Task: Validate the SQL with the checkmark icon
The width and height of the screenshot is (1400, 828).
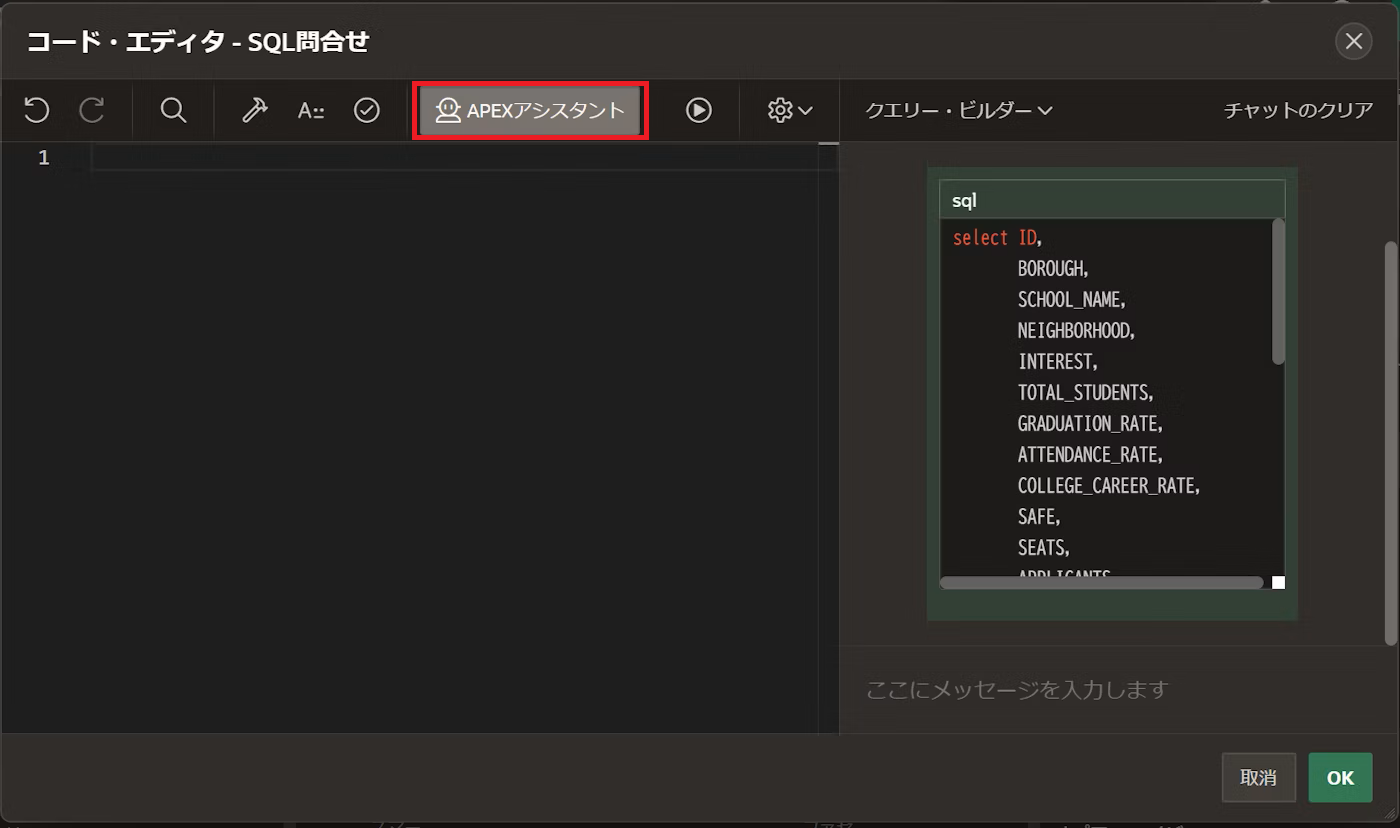Action: [366, 110]
